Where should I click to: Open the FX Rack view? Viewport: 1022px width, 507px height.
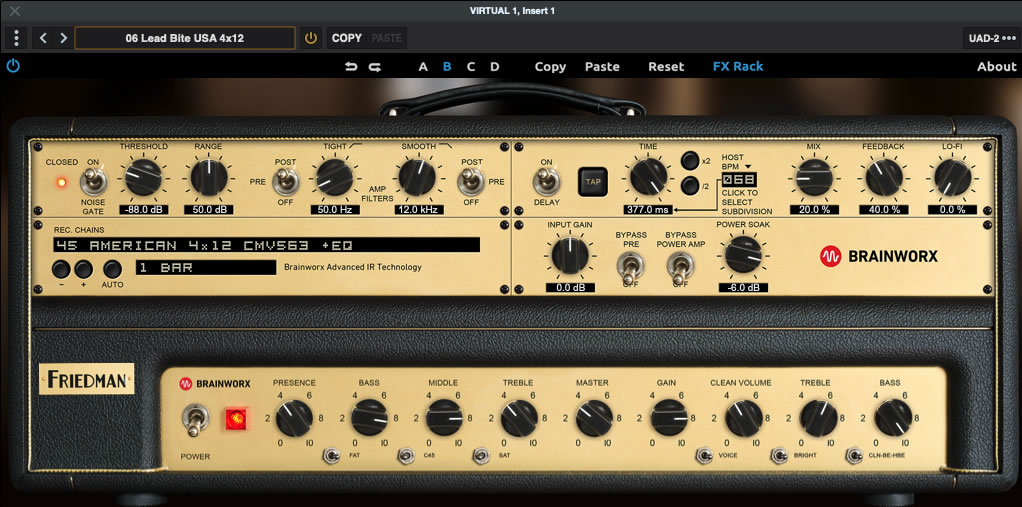(738, 66)
